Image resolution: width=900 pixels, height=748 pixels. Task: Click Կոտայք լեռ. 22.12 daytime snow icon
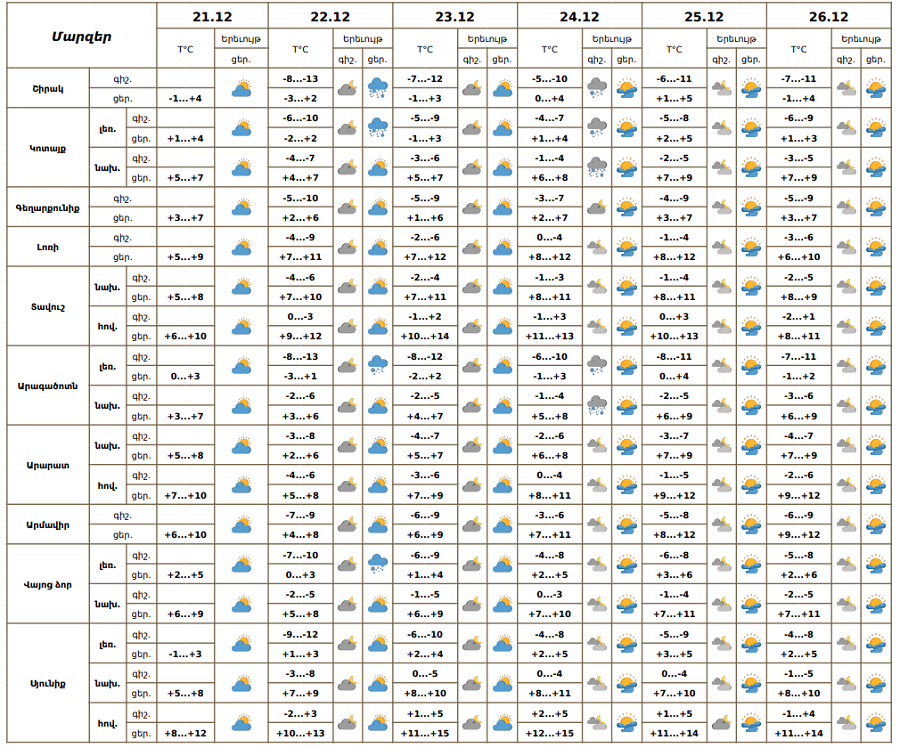click(377, 128)
